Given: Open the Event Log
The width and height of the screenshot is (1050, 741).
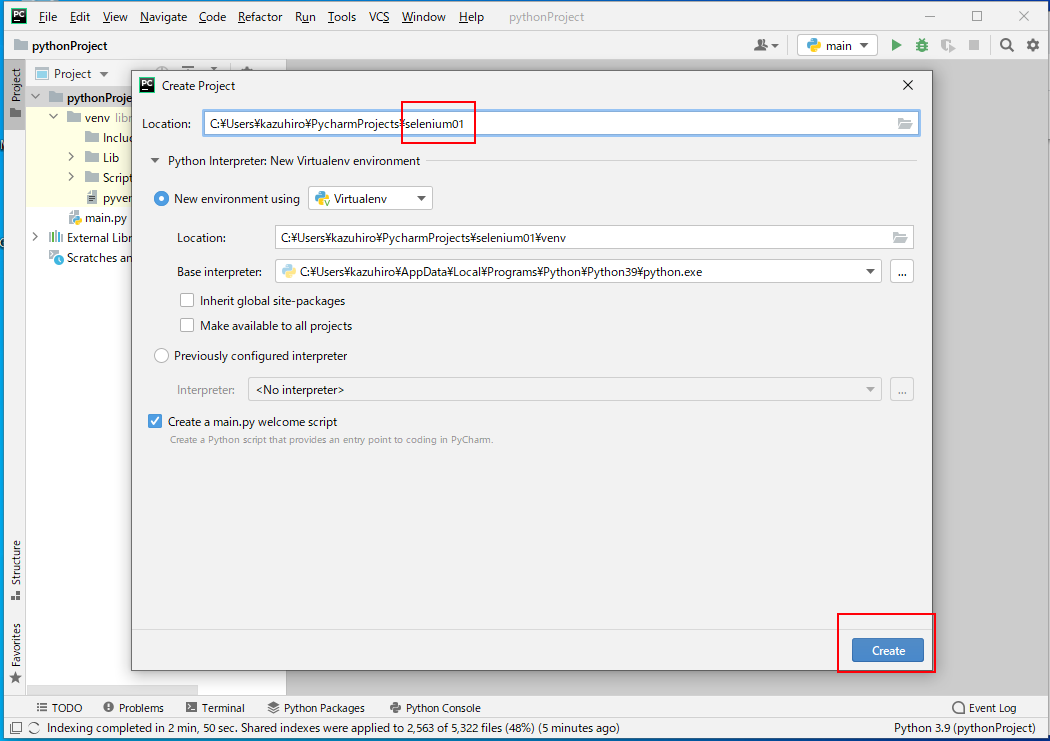Looking at the screenshot, I should coord(984,707).
